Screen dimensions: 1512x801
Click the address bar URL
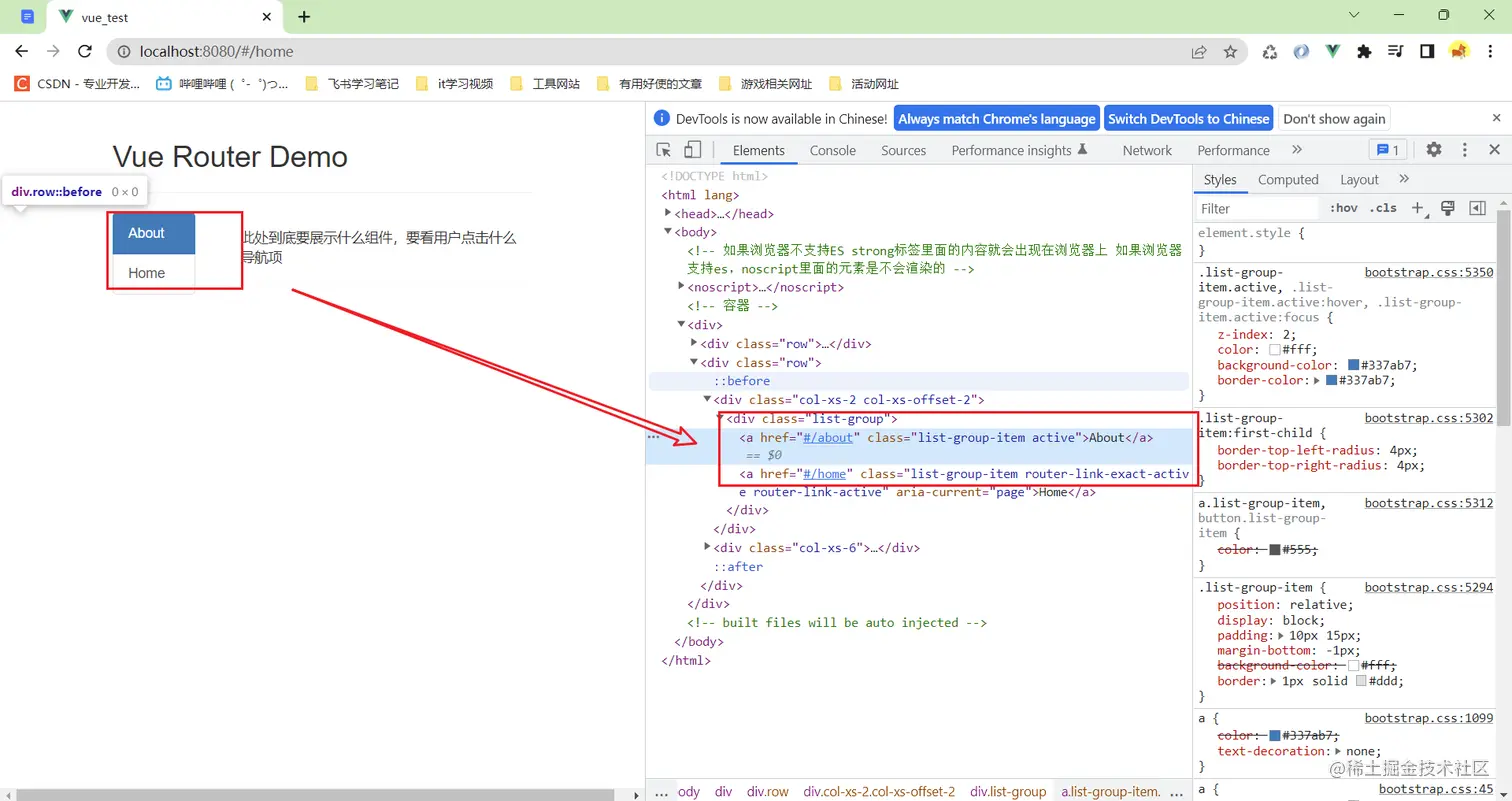217,51
